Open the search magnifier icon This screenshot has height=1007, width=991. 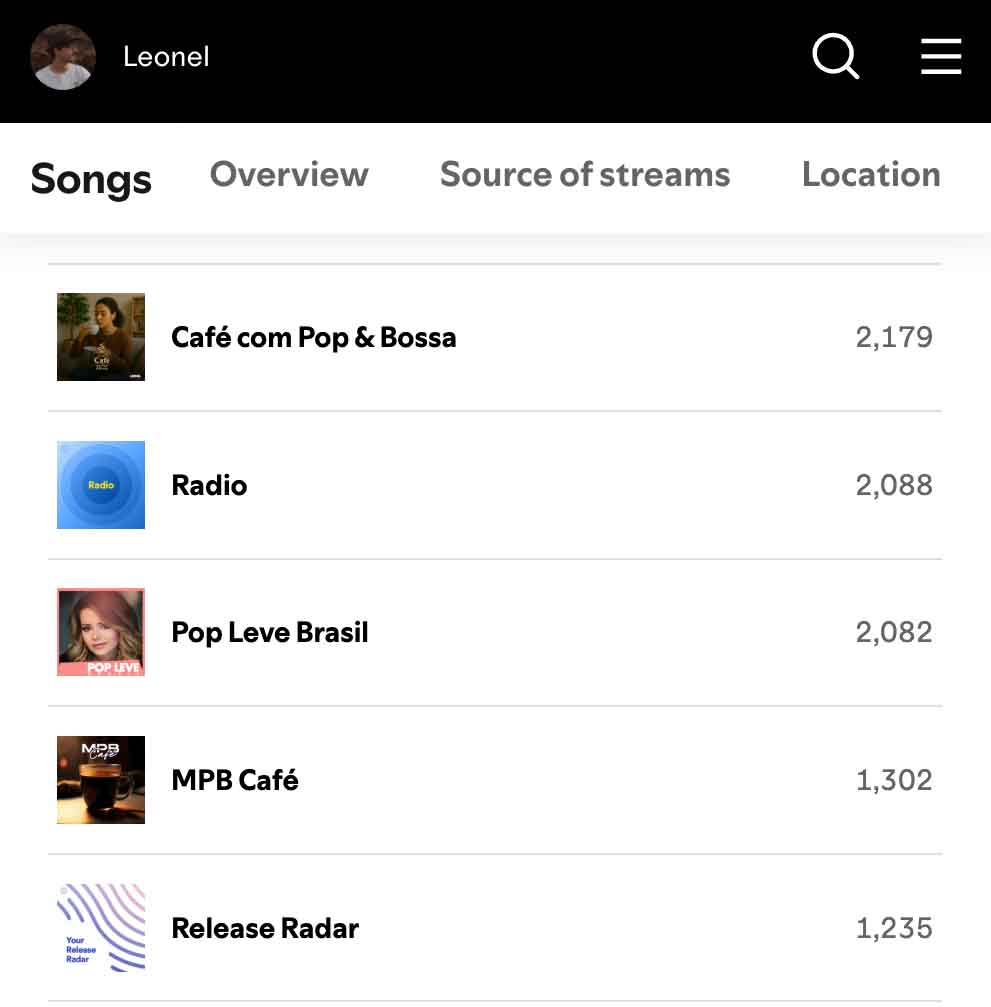point(836,57)
